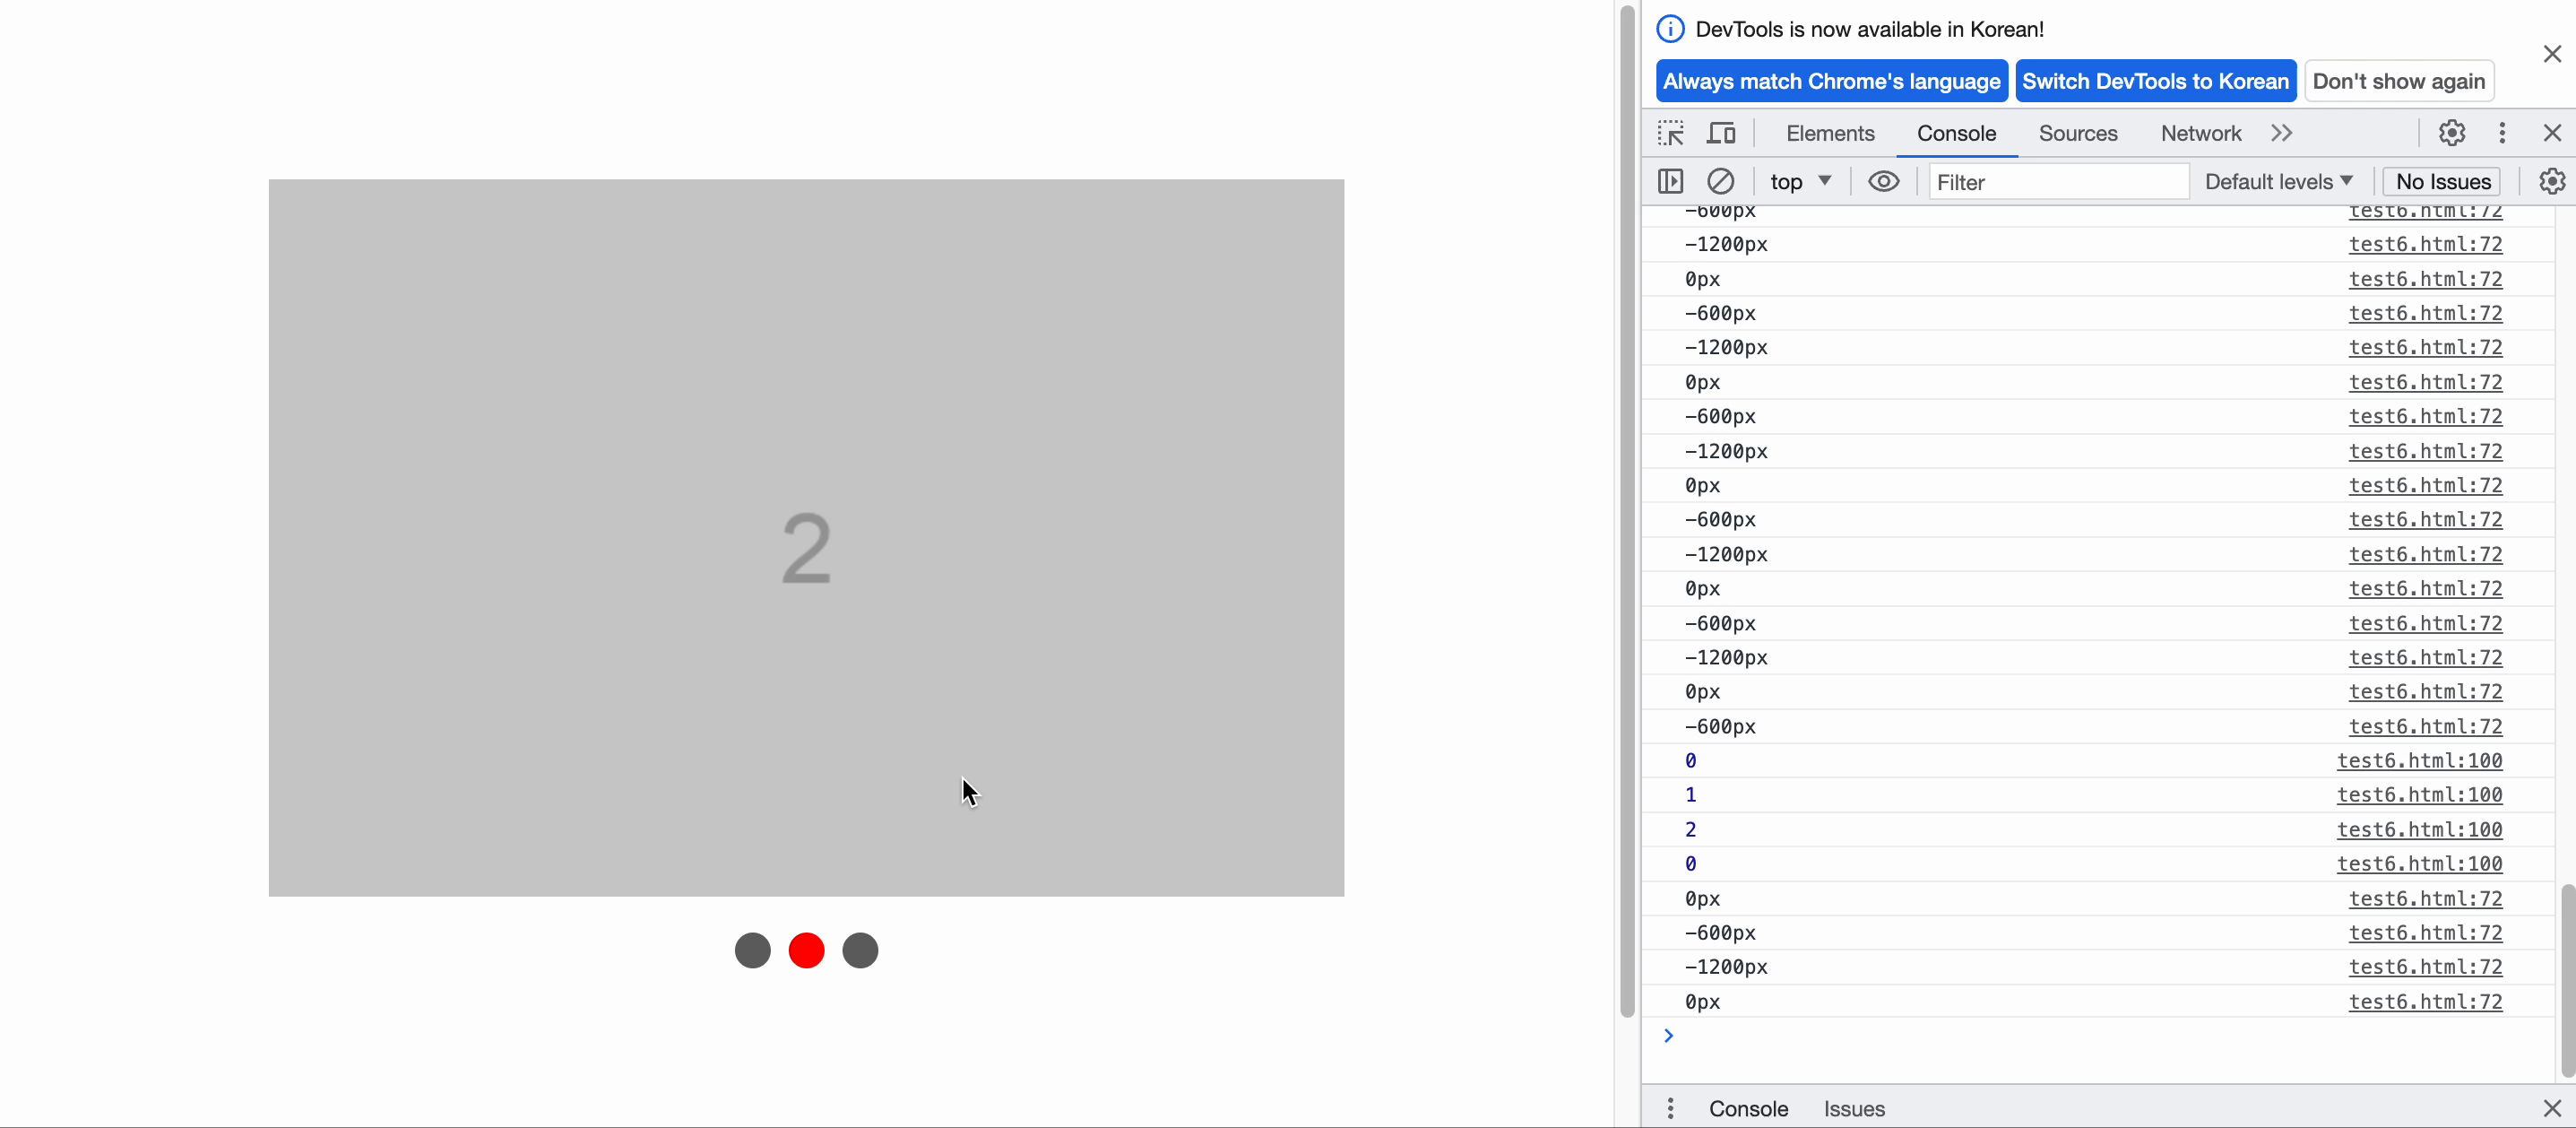Don't show again for language prompt

(2399, 79)
